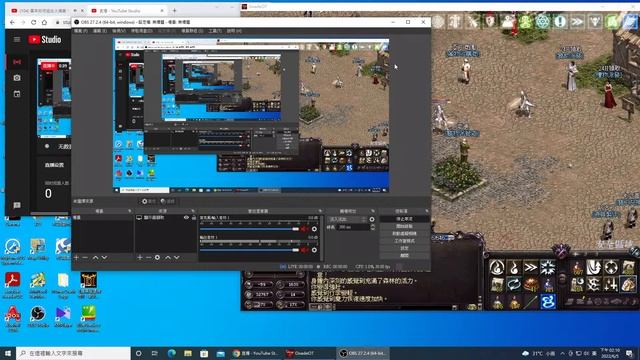
Task: Pop out the Sources dock with its header icon
Action: pyautogui.click(x=193, y=211)
